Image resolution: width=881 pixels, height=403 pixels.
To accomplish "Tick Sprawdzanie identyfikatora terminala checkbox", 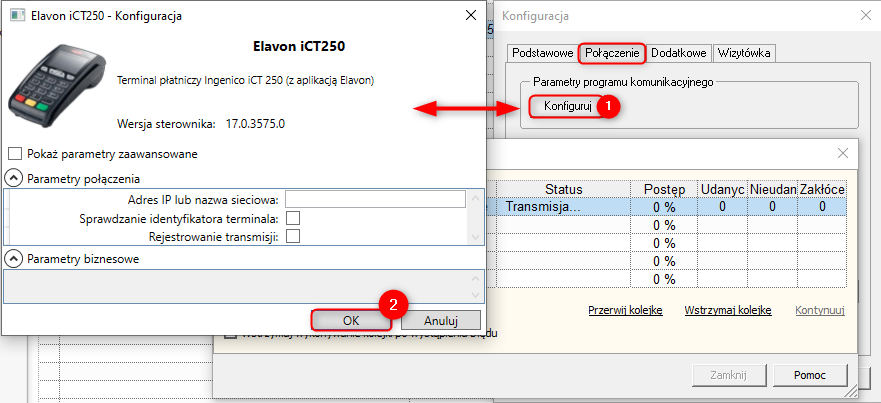I will tap(293, 218).
